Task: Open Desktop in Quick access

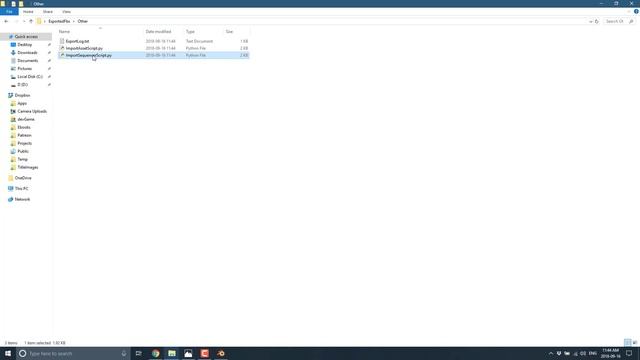Action: (x=24, y=44)
